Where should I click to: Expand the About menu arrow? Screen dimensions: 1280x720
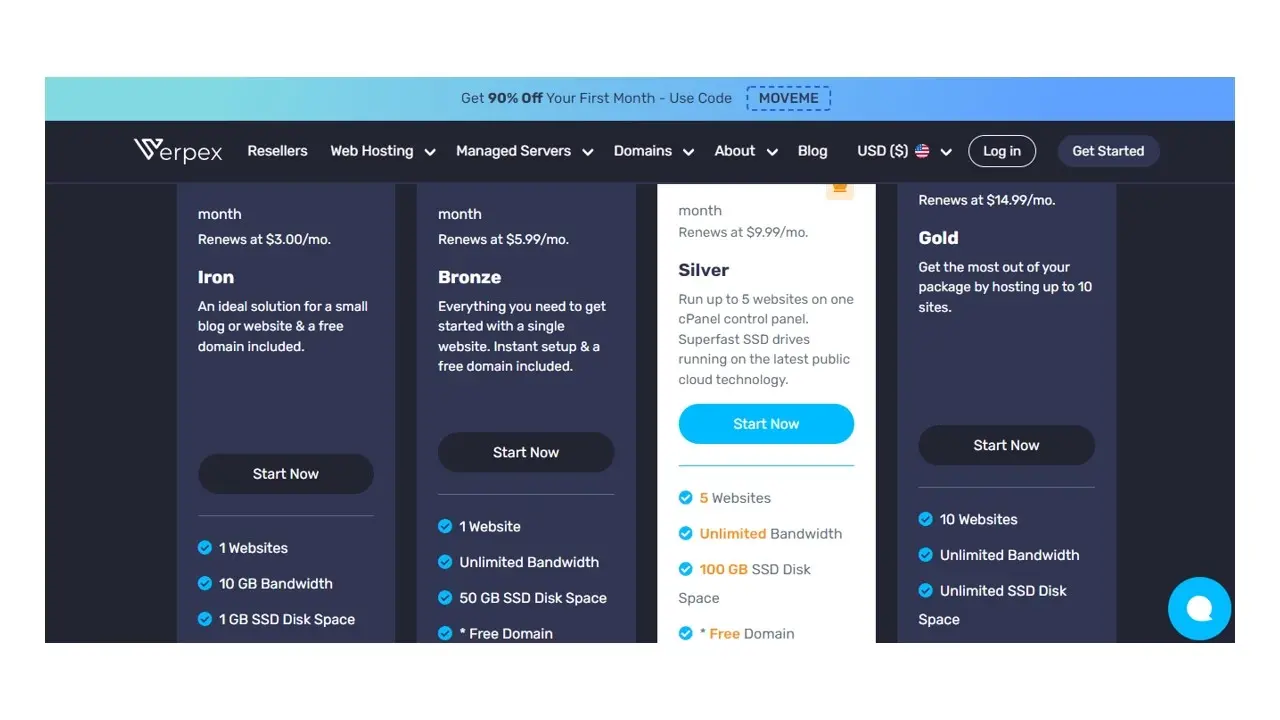pyautogui.click(x=772, y=152)
